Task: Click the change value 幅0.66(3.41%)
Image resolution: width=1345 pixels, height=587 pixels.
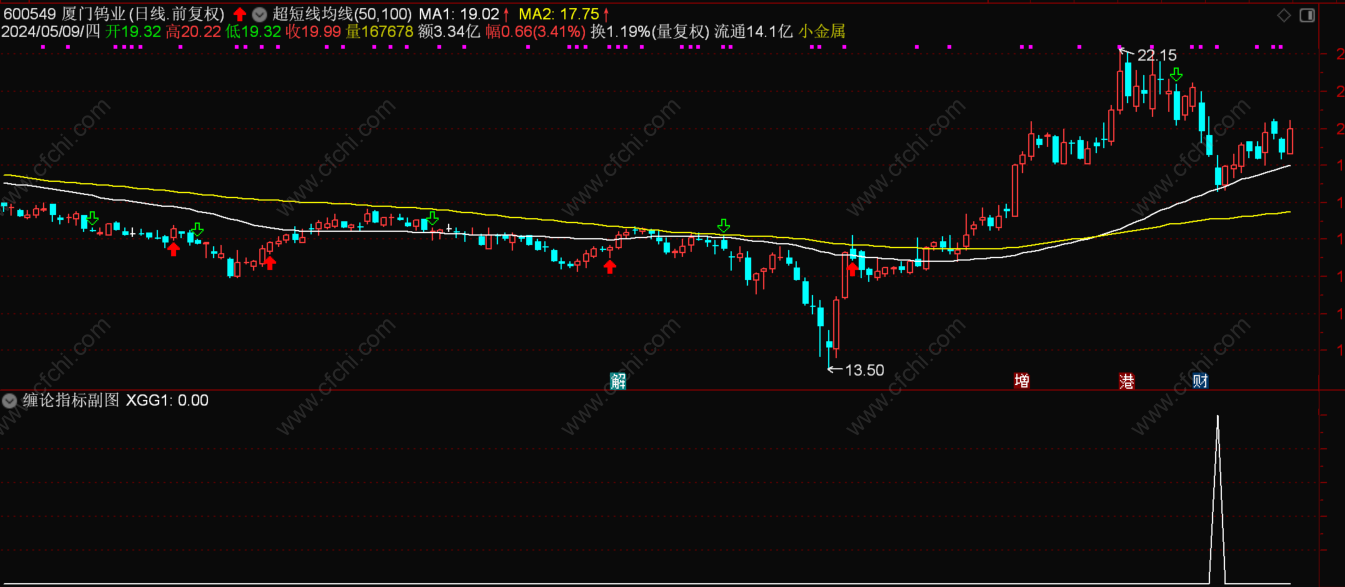Action: click(535, 31)
